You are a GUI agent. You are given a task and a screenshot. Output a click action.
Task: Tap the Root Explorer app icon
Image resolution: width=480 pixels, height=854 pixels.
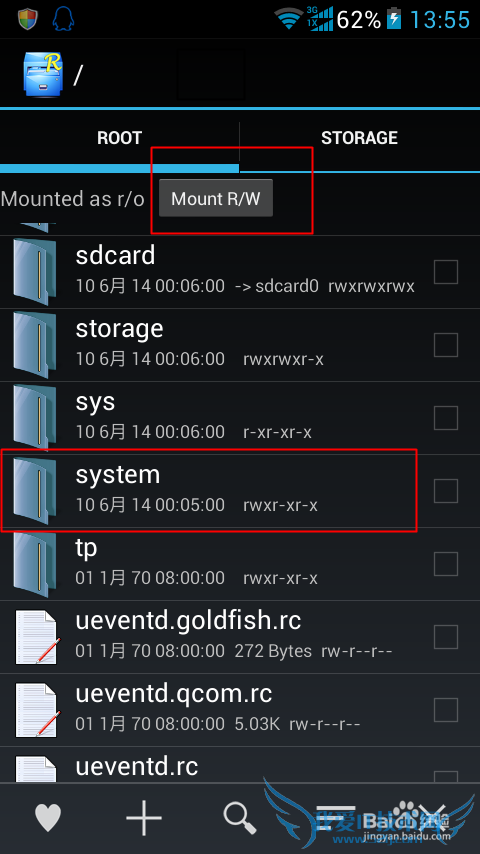(x=43, y=74)
